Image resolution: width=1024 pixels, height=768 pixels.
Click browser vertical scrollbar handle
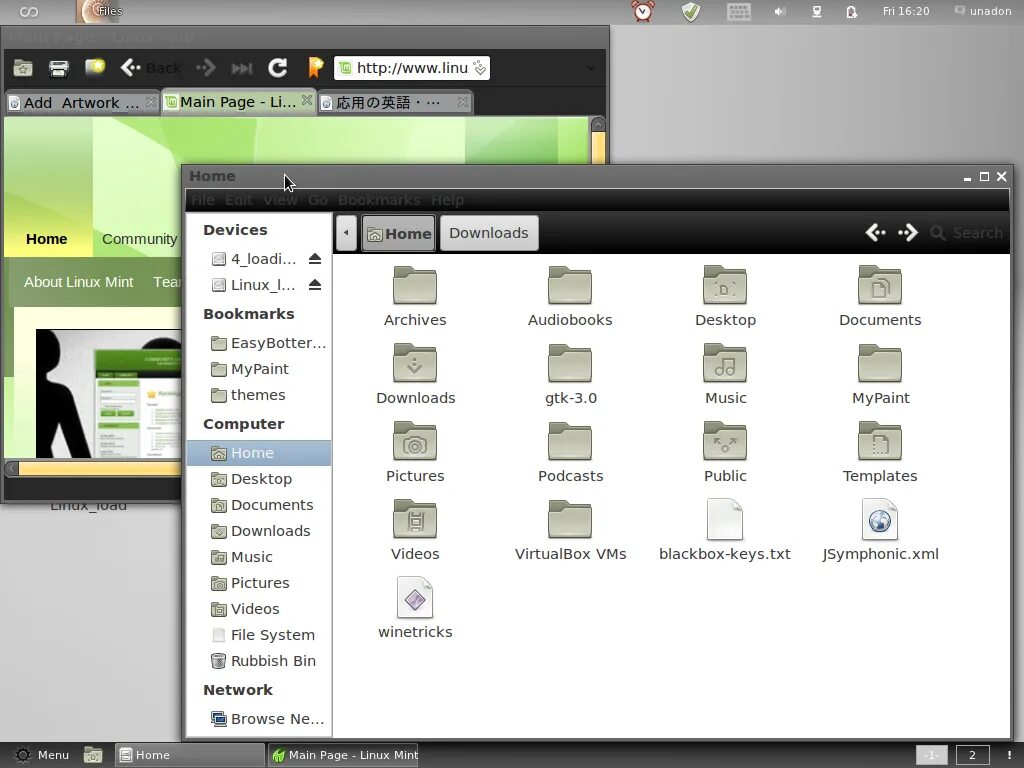point(598,148)
